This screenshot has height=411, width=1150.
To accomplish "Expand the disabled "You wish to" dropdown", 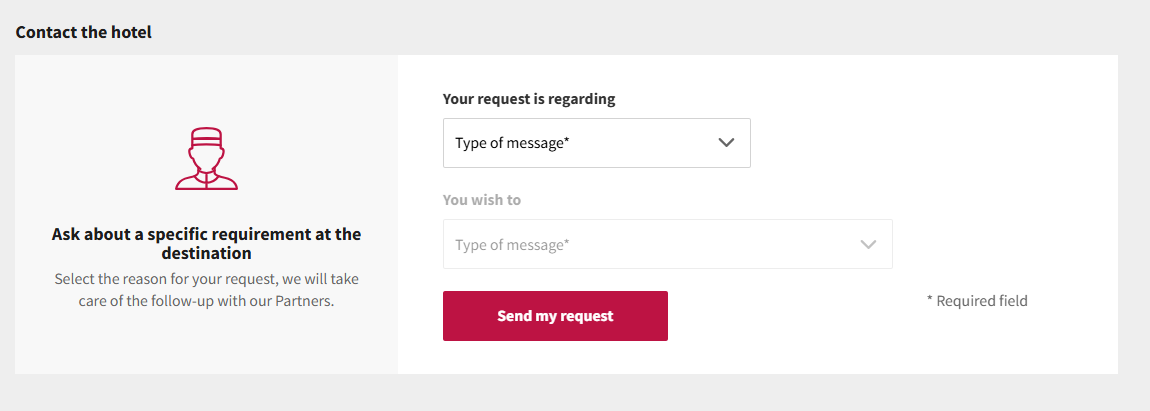I will [667, 244].
